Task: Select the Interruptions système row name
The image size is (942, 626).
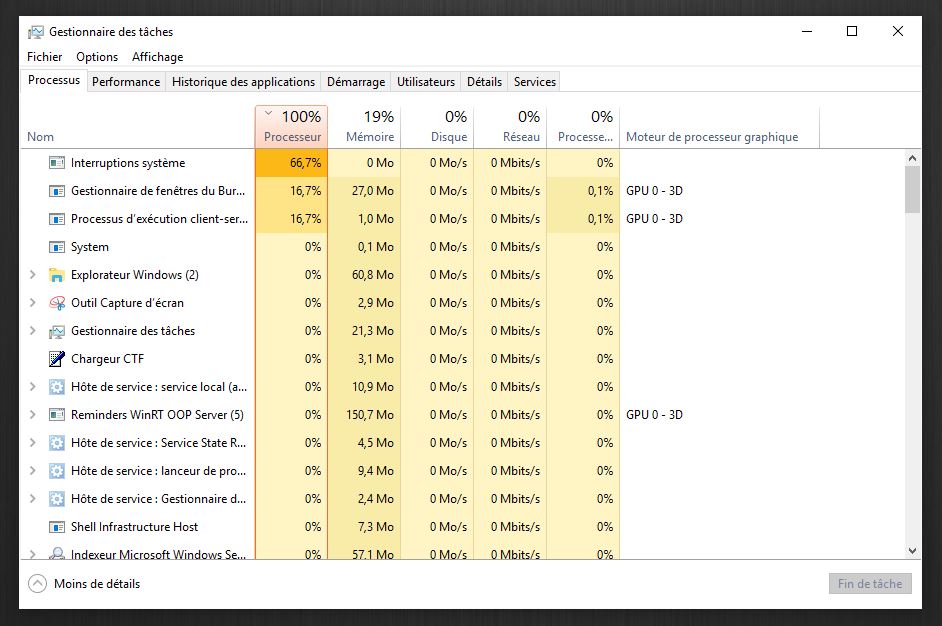Action: click(128, 163)
